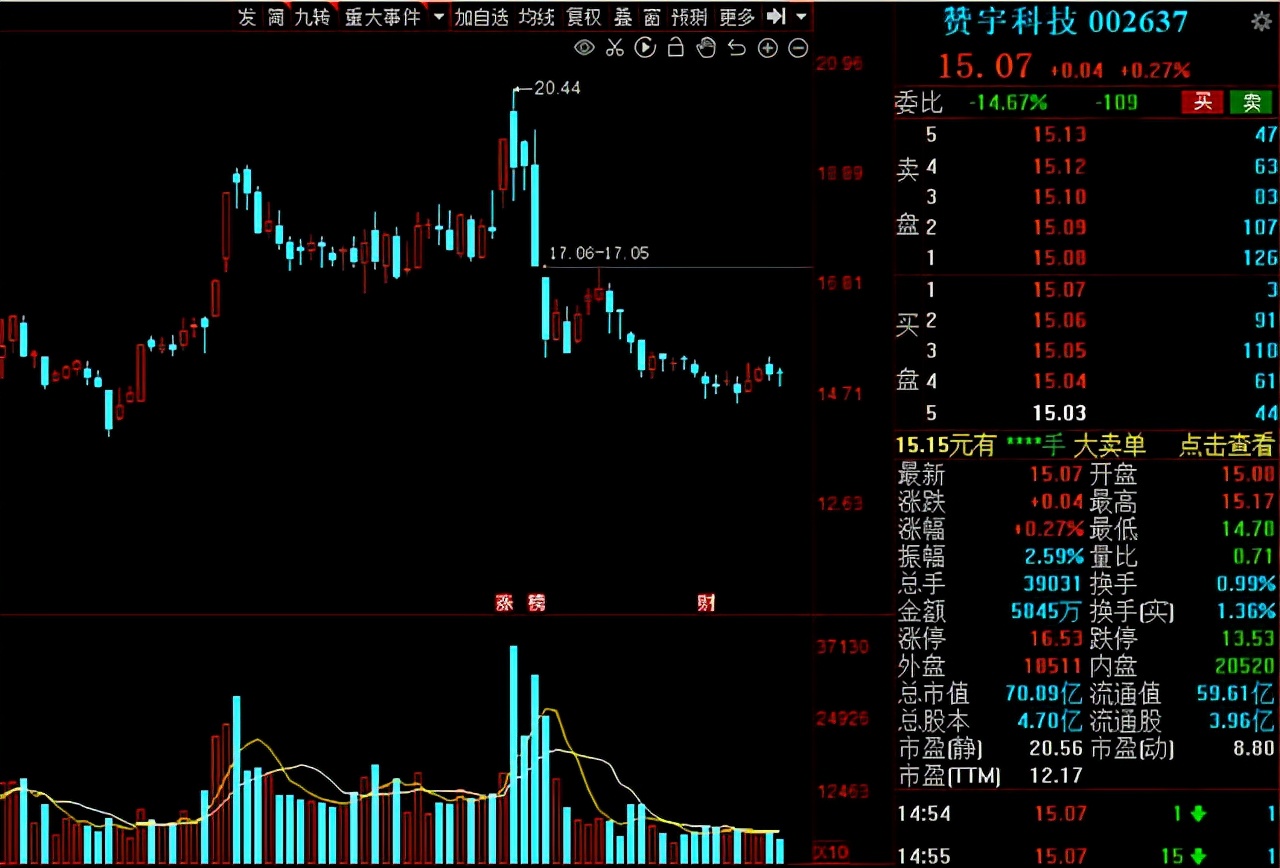Image resolution: width=1280 pixels, height=868 pixels.
Task: Toggle chart visibility with the eye icon
Action: pyautogui.click(x=585, y=47)
